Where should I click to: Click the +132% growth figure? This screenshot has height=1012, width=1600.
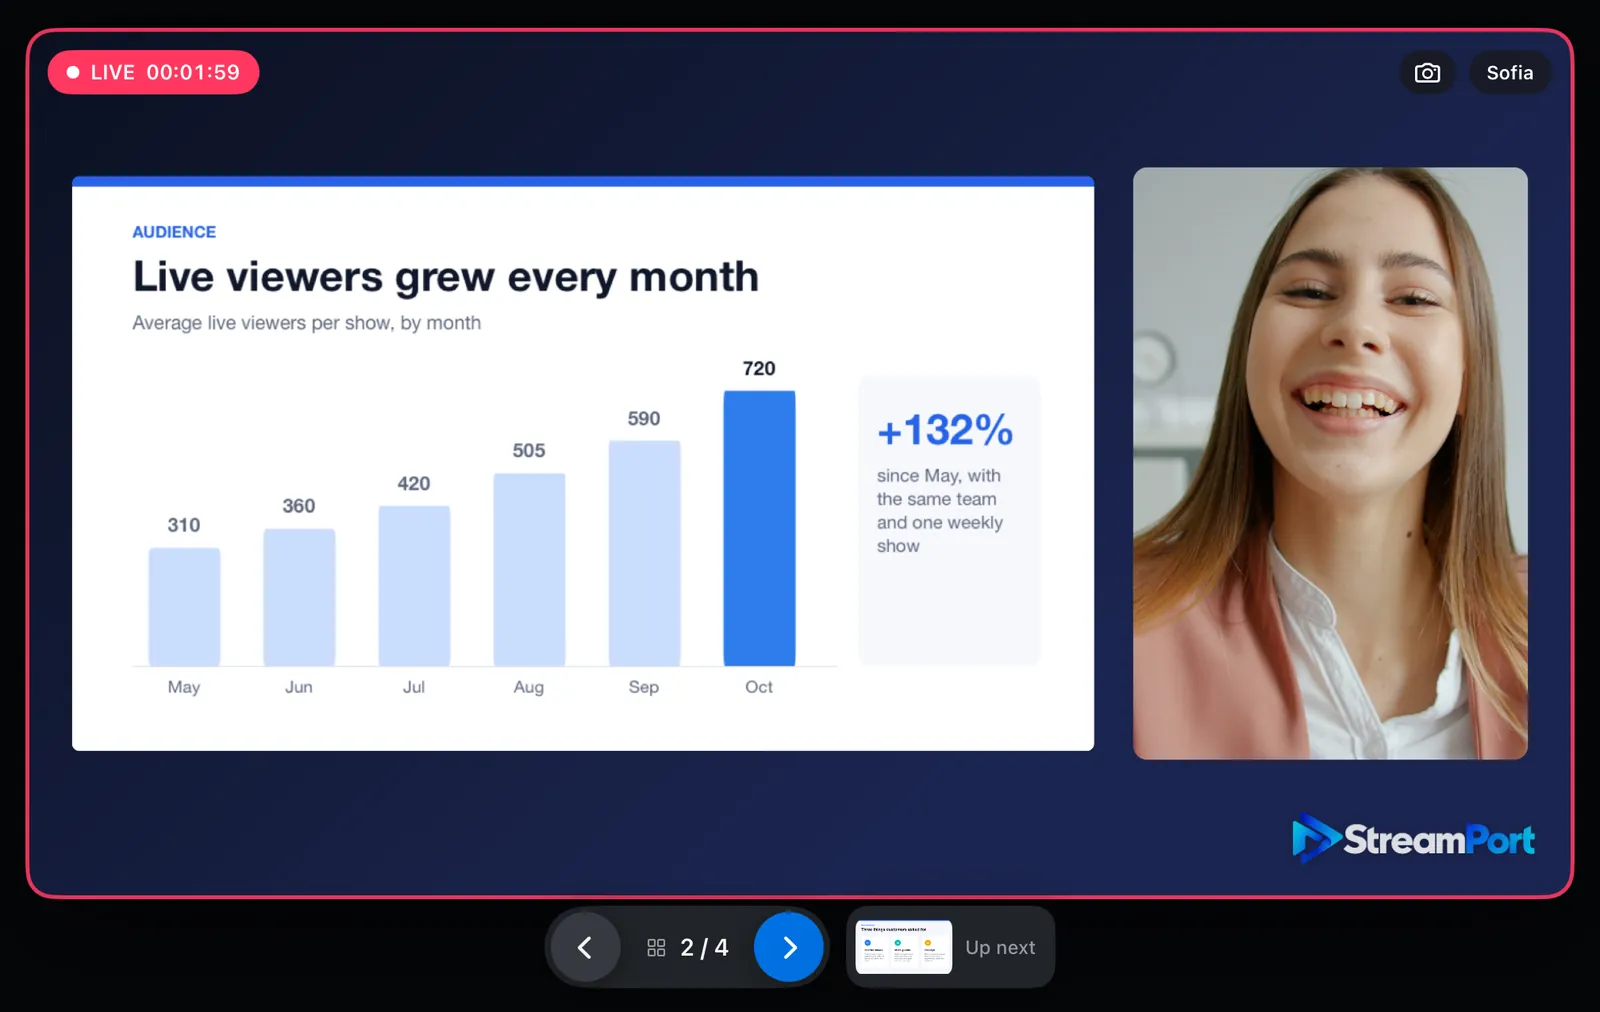tap(945, 430)
